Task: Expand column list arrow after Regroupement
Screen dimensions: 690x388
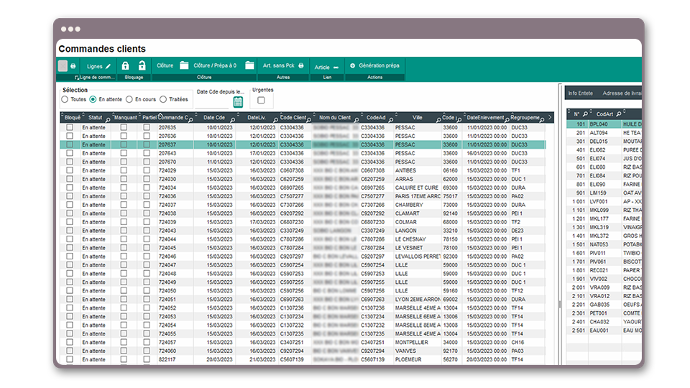Action: click(x=550, y=117)
